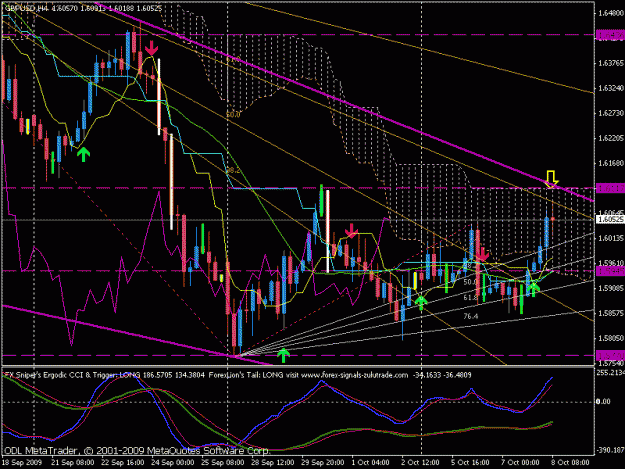Screen dimensions: 625x469
Task: Click the 22 Sep 16:00 time label
Action: click(122, 463)
